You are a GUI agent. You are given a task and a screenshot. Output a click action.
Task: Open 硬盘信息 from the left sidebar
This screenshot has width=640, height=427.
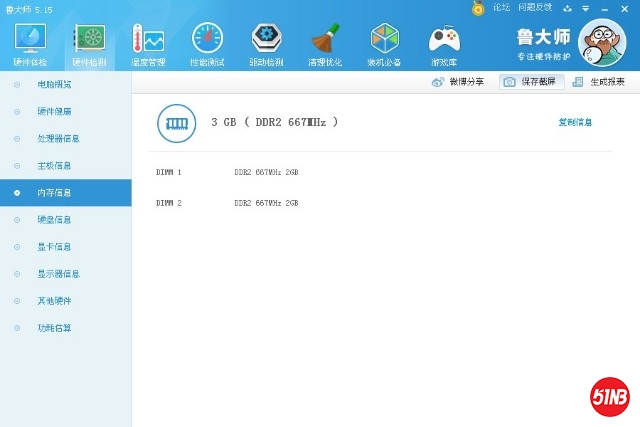tap(54, 219)
